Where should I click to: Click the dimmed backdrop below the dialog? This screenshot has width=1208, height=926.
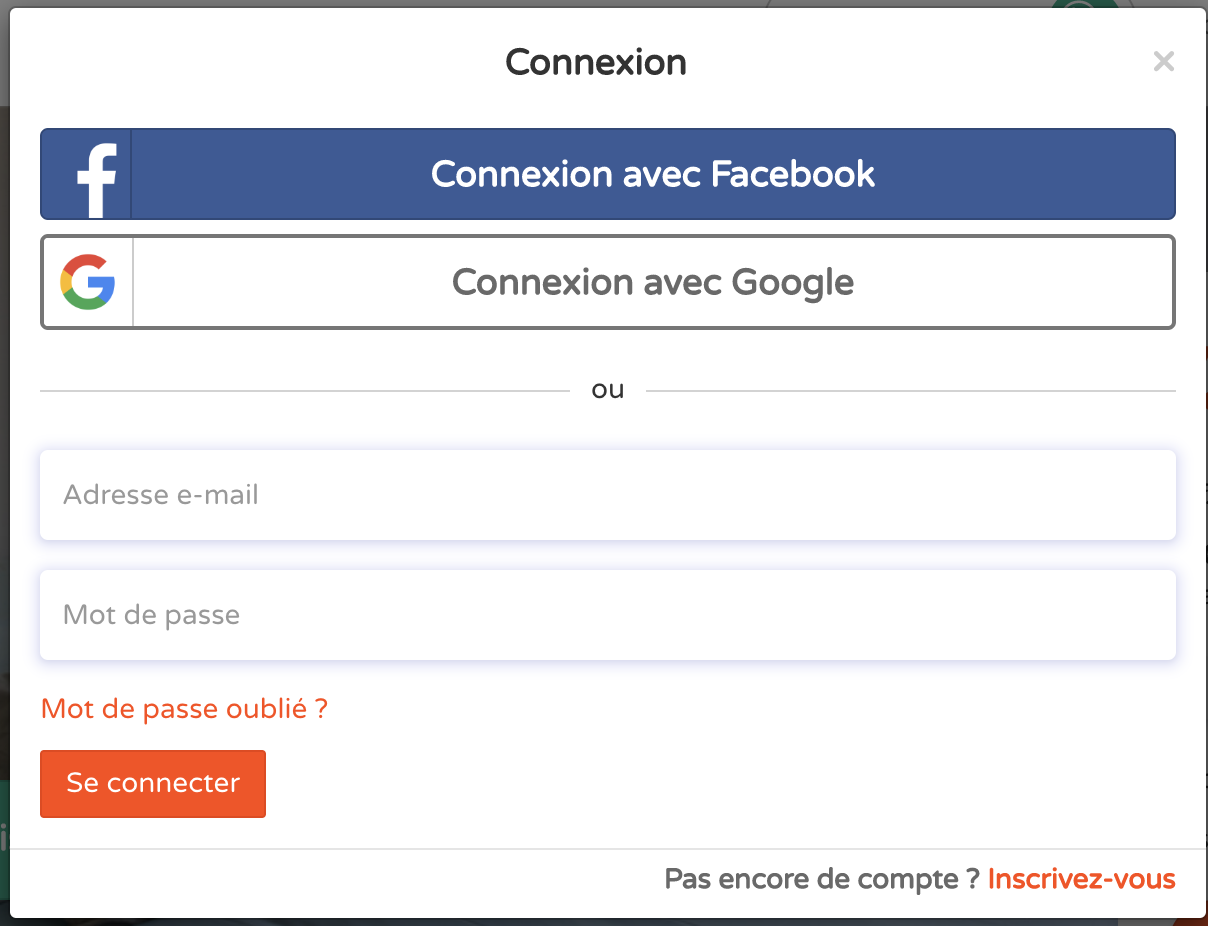point(604,922)
